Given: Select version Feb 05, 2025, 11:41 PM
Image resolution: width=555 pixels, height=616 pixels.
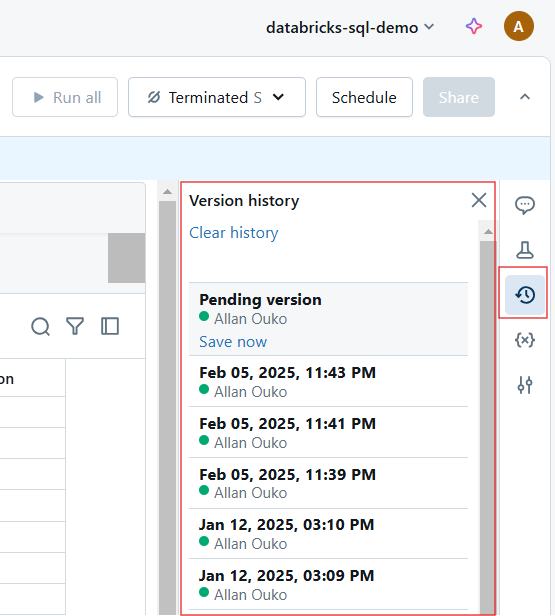Looking at the screenshot, I should point(328,432).
